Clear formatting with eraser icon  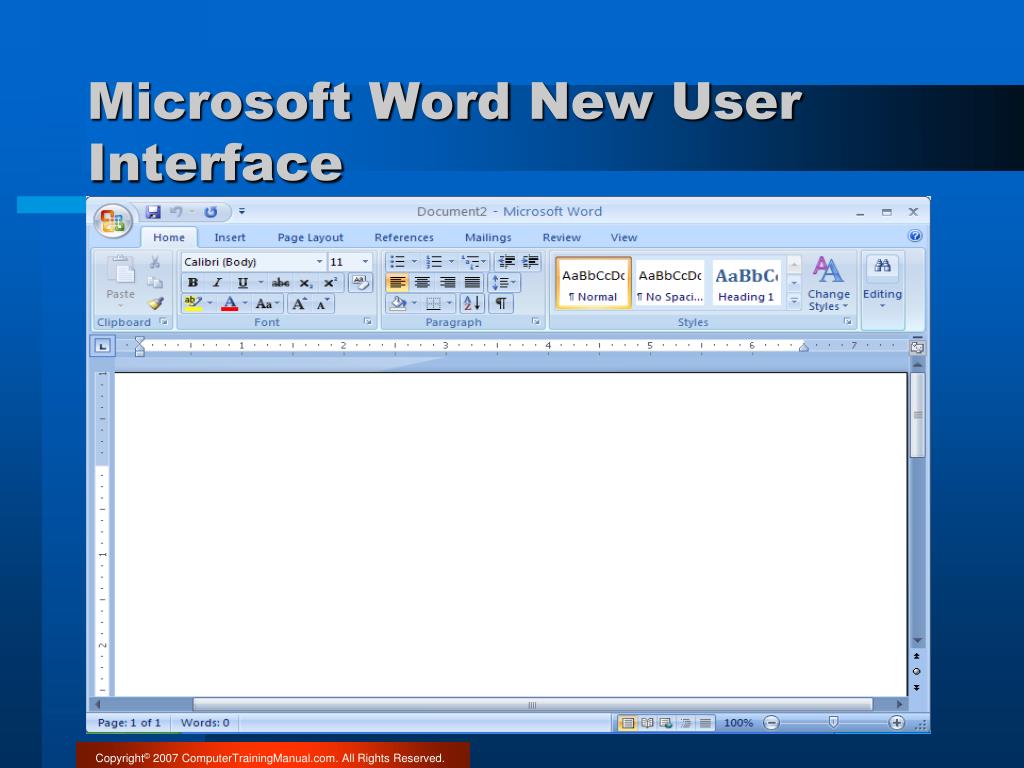pyautogui.click(x=360, y=283)
